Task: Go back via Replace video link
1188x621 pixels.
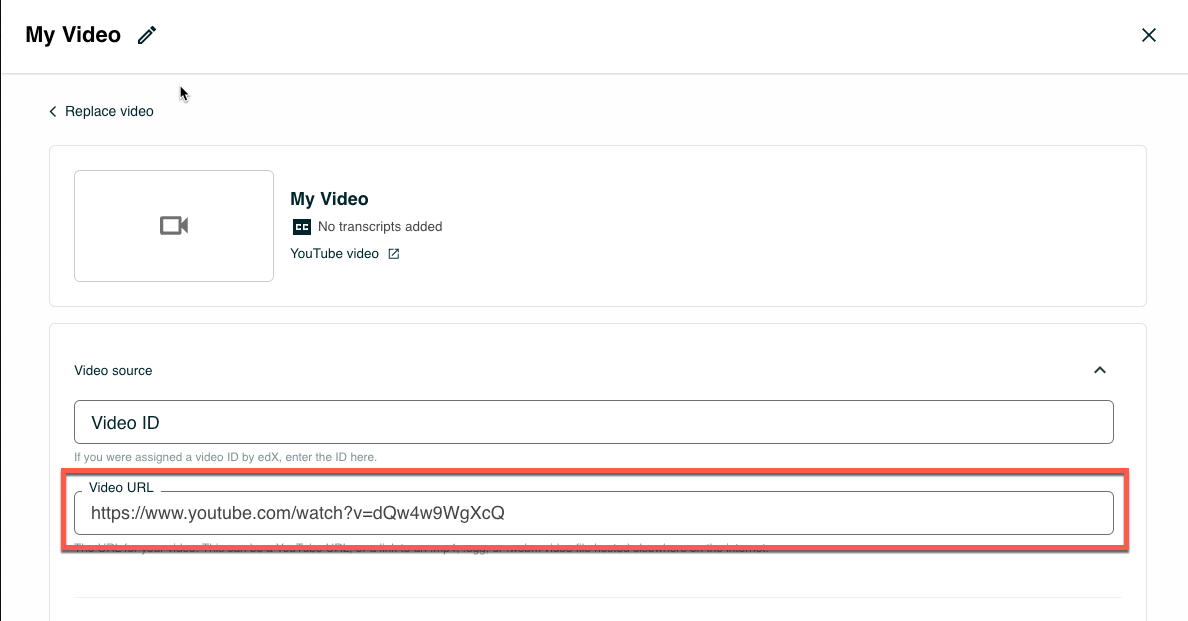Action: click(109, 112)
